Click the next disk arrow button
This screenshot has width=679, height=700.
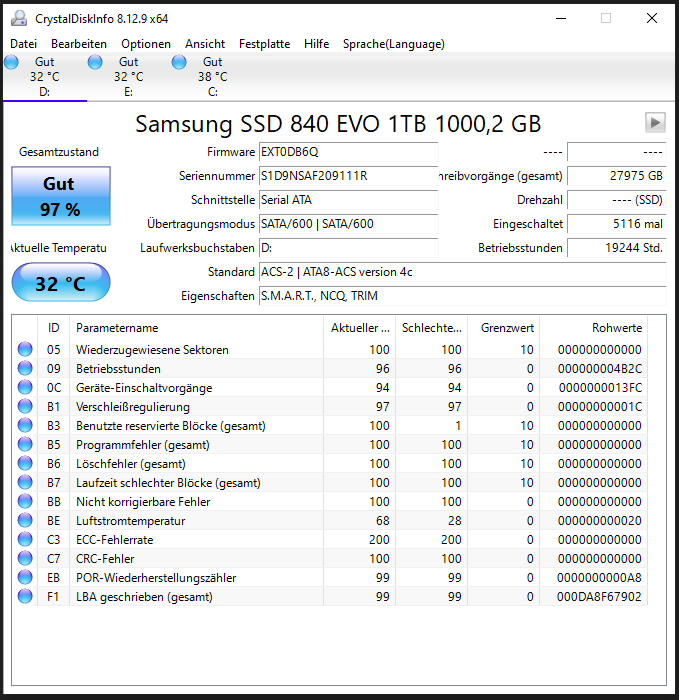[x=655, y=123]
